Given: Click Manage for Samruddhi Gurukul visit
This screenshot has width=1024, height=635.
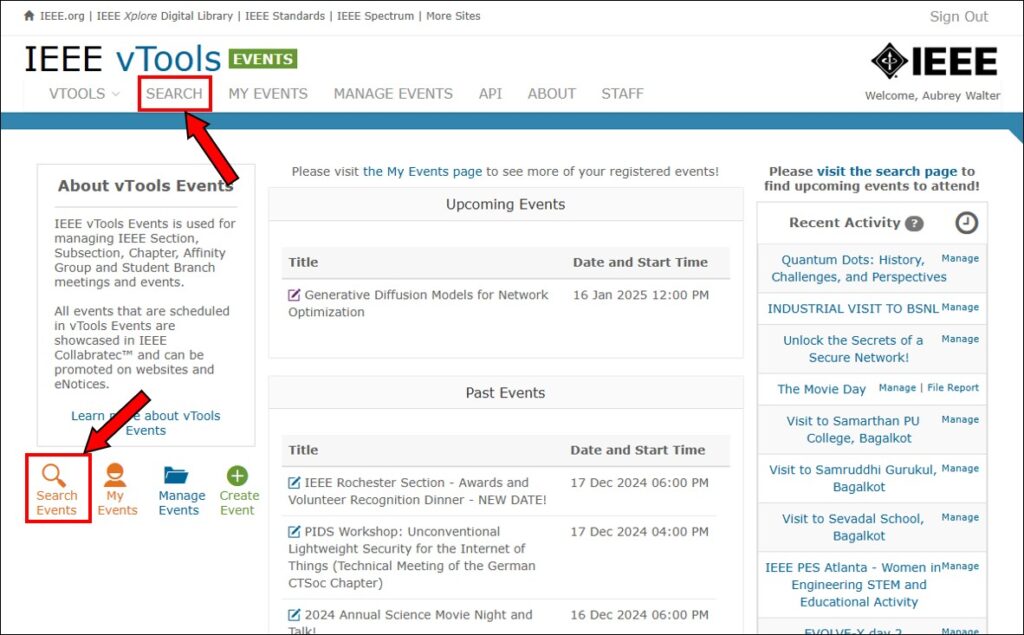Looking at the screenshot, I should click(x=960, y=468).
